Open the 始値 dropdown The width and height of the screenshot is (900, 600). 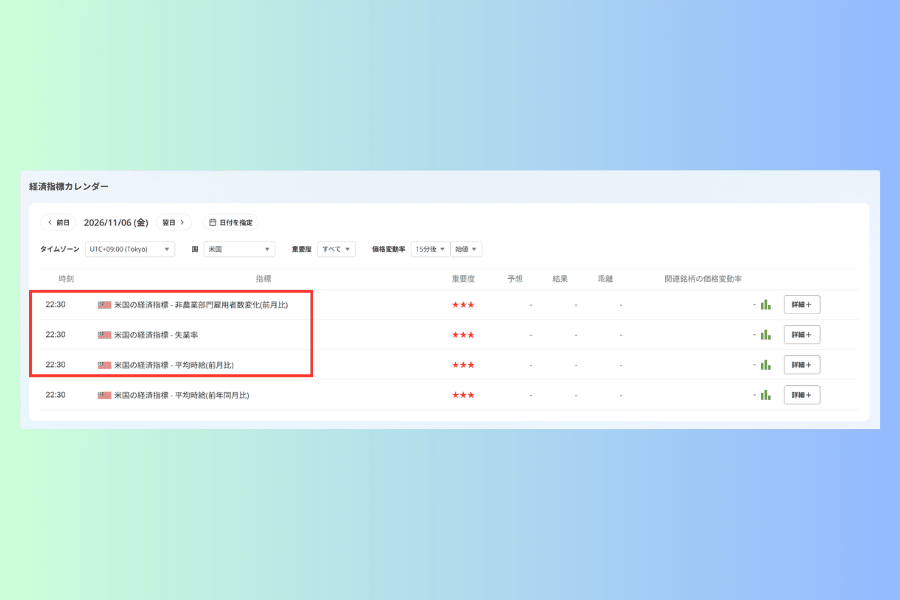pos(466,249)
